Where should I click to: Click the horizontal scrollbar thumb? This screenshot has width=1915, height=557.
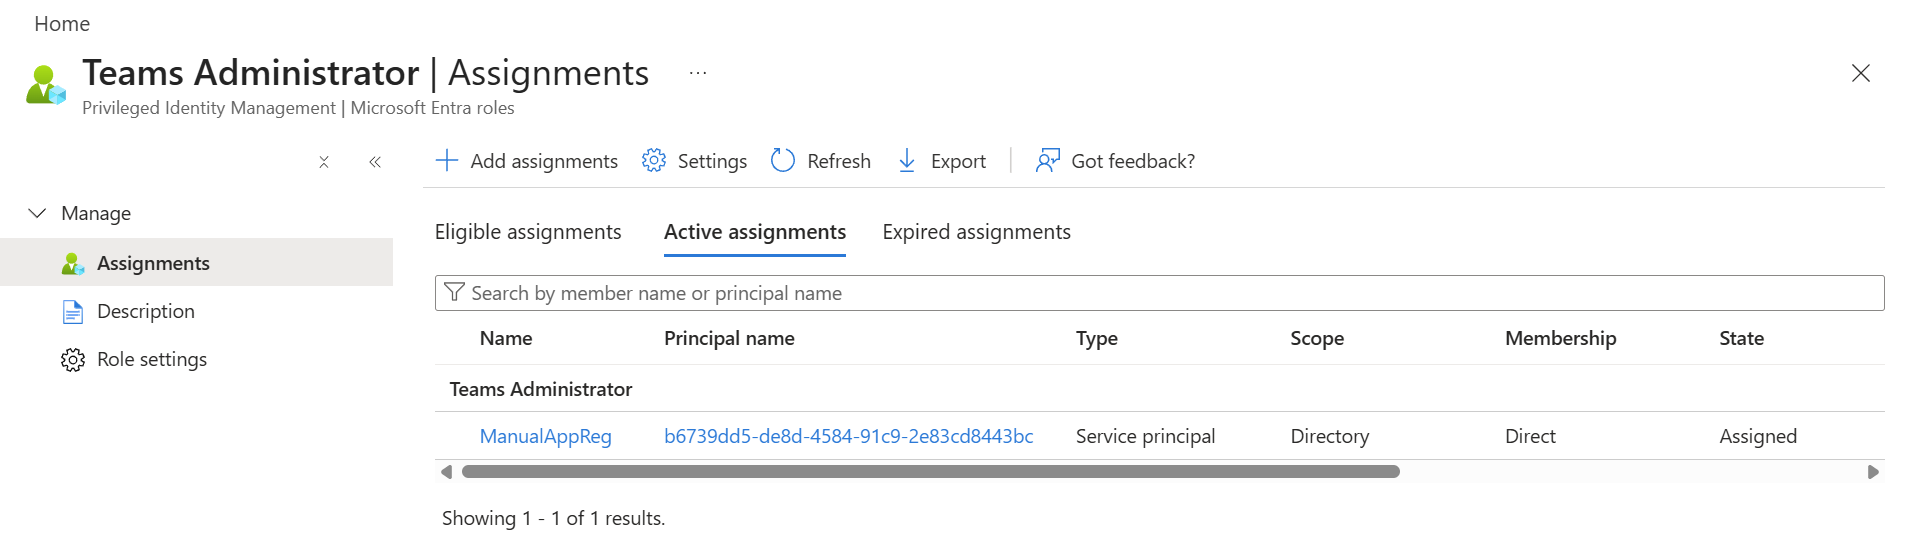click(930, 472)
